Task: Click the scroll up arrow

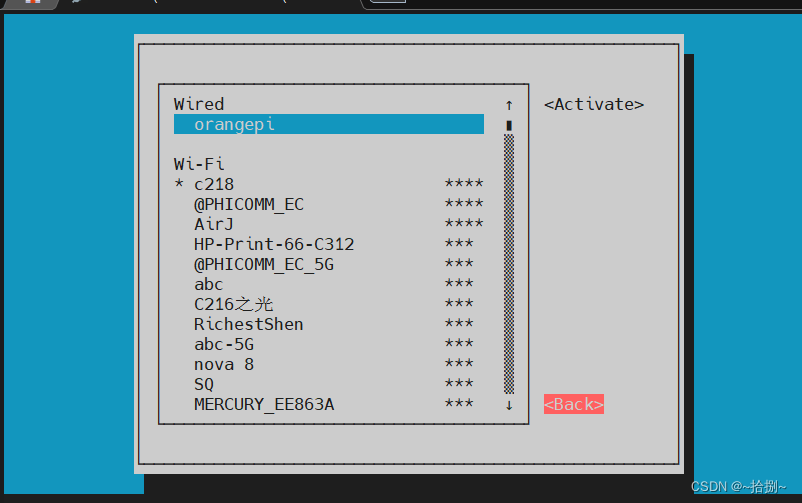Action: pos(509,105)
